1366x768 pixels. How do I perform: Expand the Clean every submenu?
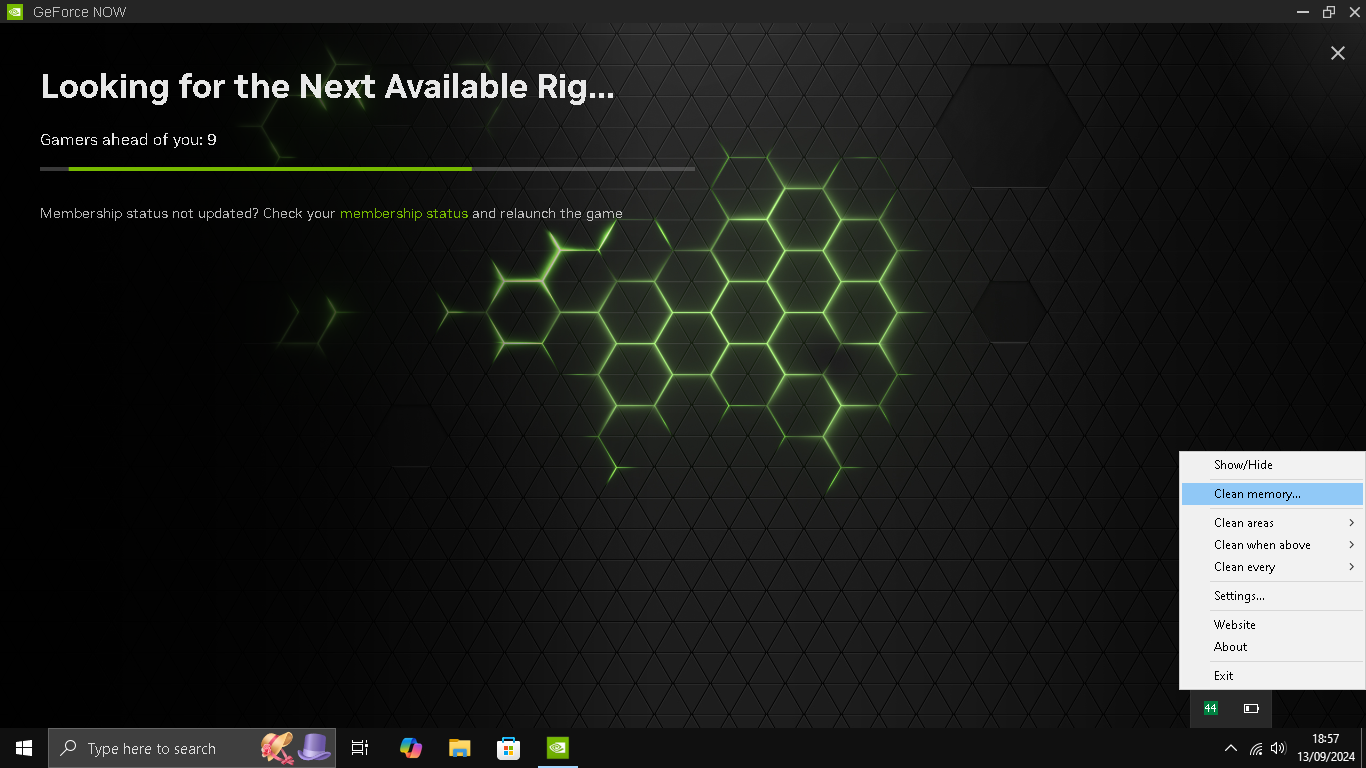(x=1272, y=567)
